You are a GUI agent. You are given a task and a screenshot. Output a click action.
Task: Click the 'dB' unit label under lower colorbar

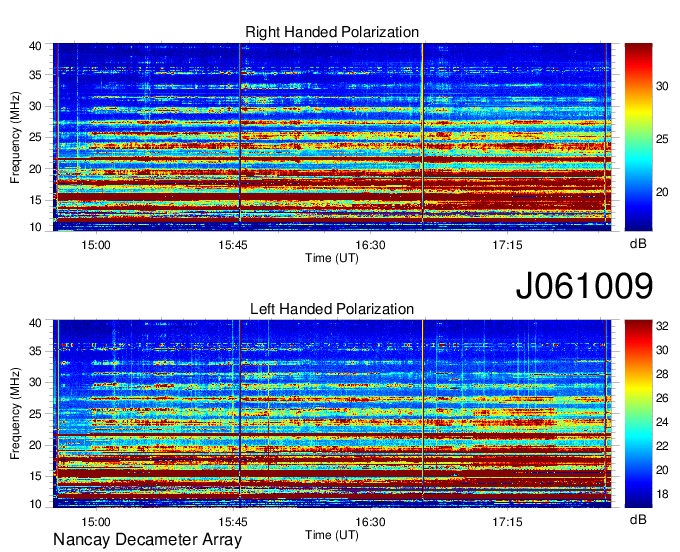[638, 520]
